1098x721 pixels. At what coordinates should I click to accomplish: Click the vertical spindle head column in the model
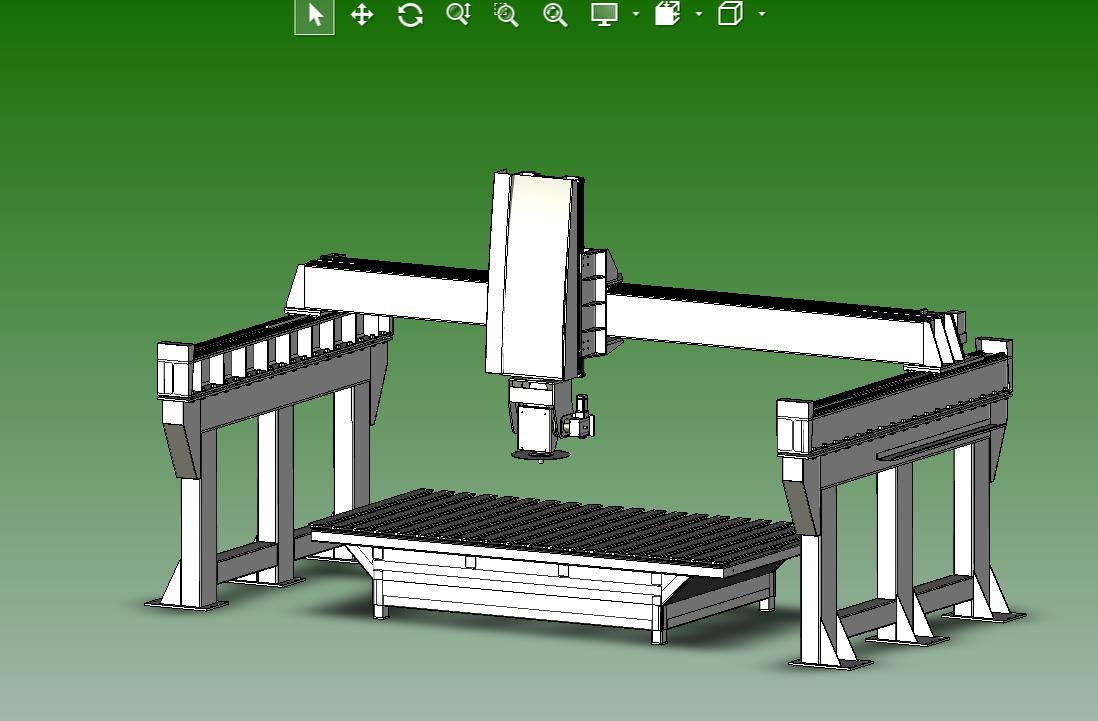point(534,274)
